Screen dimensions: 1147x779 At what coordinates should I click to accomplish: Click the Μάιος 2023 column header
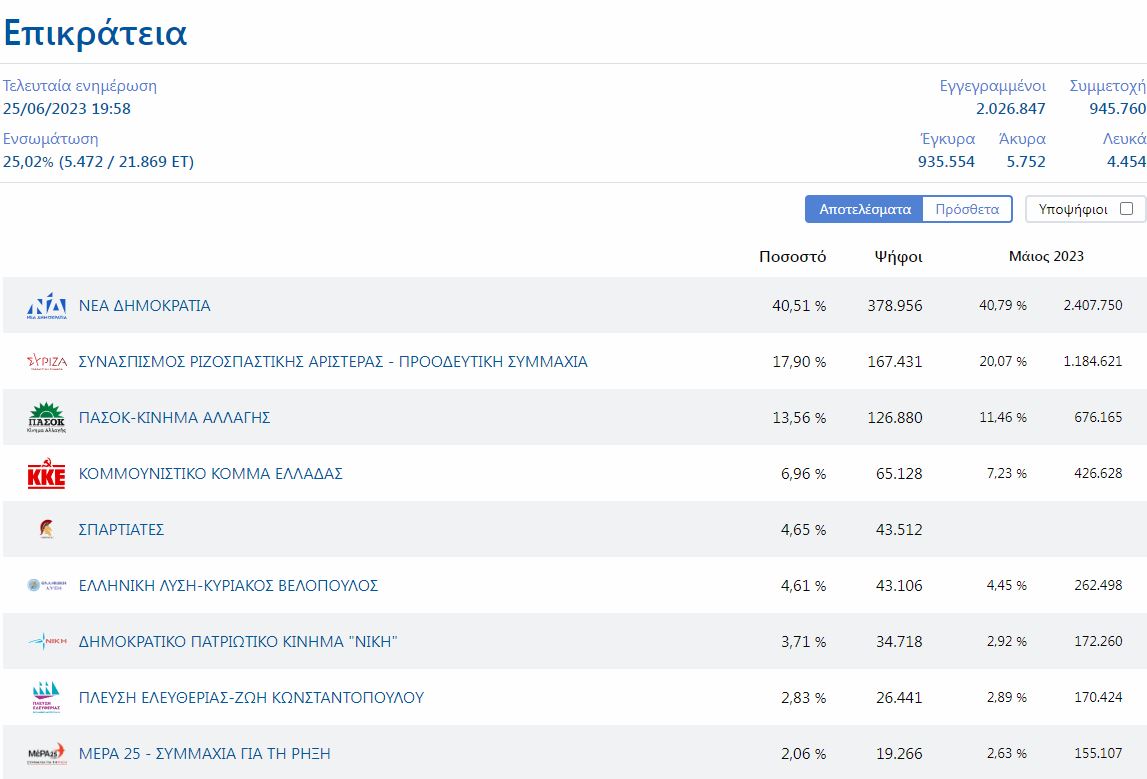coord(1046,256)
